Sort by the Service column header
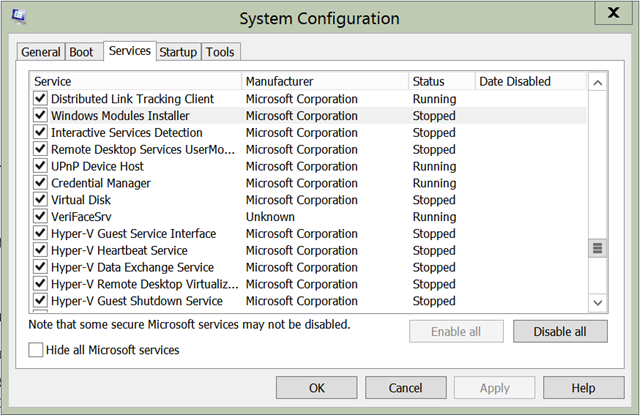Screen dimensions: 640x415 [137, 81]
